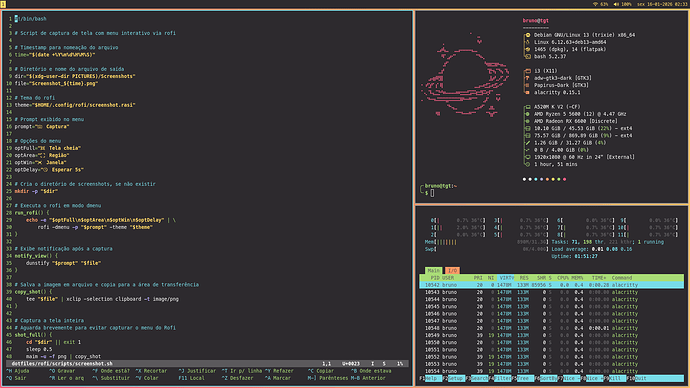
Task: Click the ^W Onde está? shortcut in nano footer
Action: click(x=111, y=371)
